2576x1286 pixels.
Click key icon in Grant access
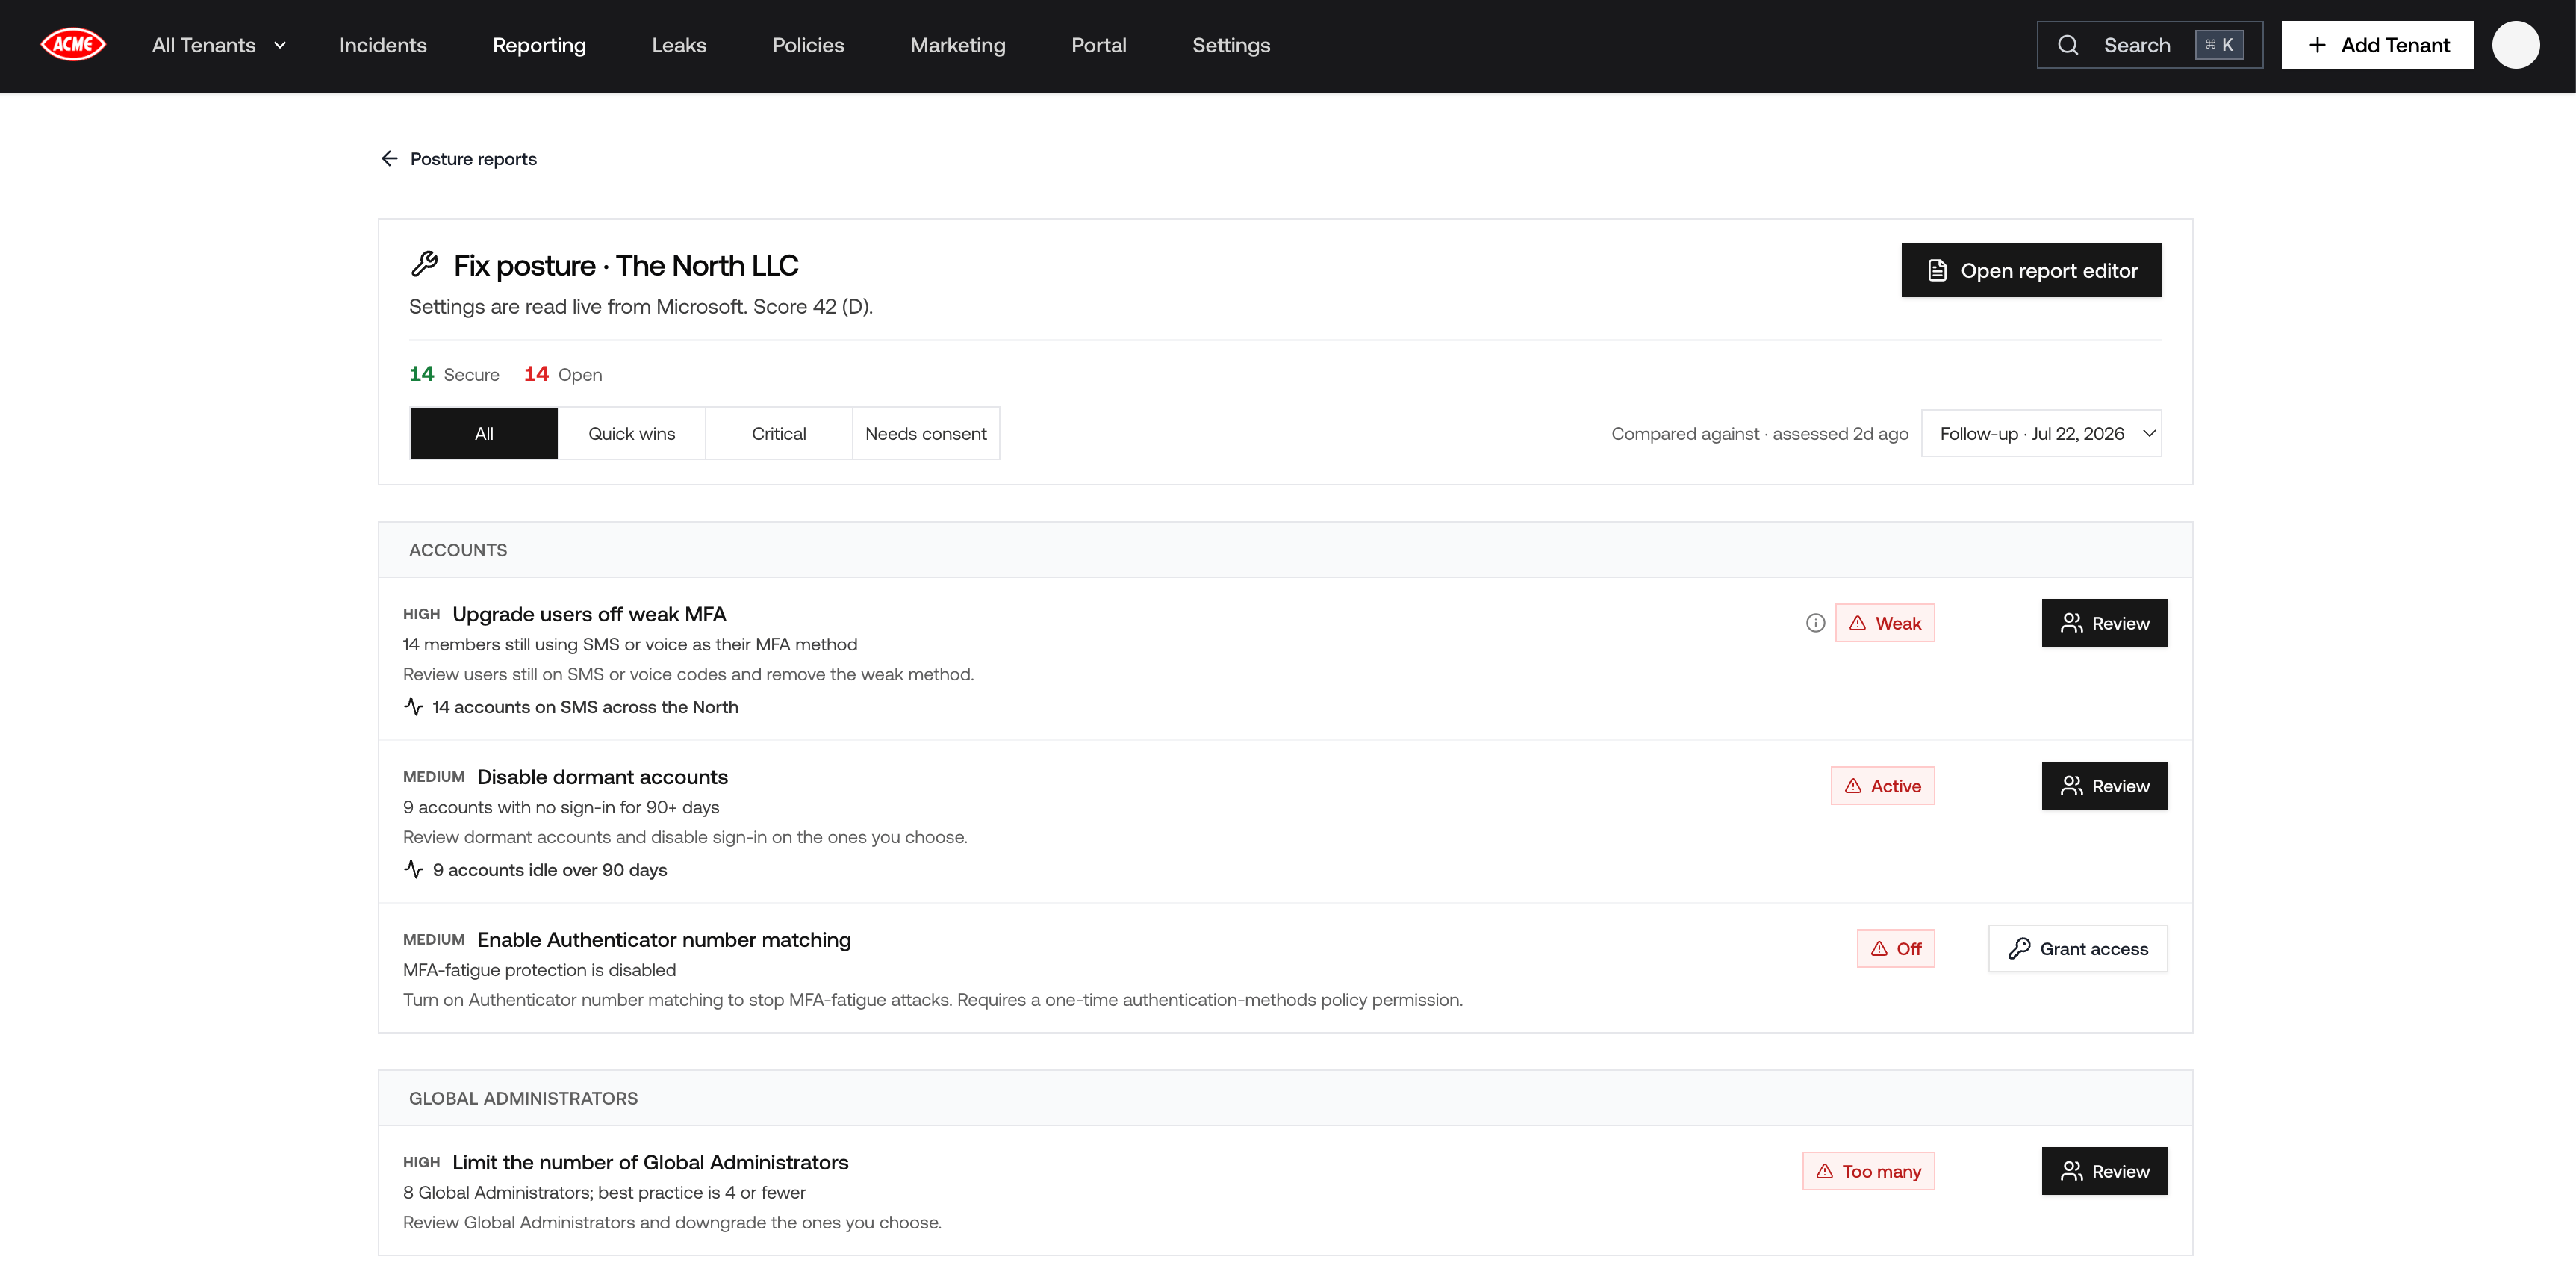click(x=2019, y=949)
